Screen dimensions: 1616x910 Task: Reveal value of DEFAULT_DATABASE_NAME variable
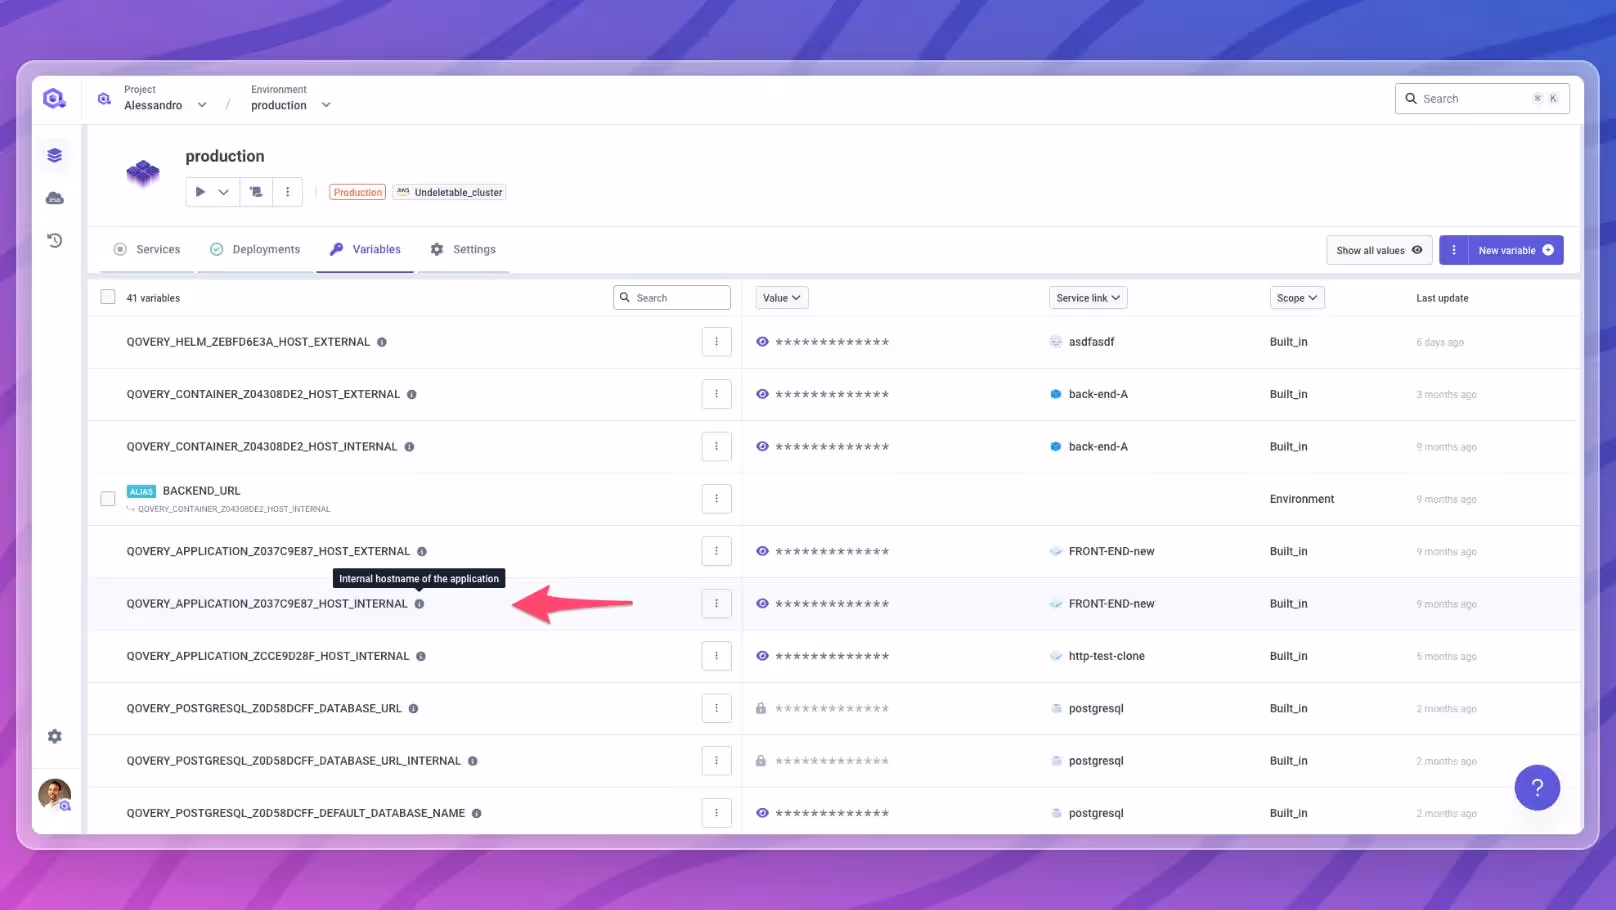[x=762, y=813]
